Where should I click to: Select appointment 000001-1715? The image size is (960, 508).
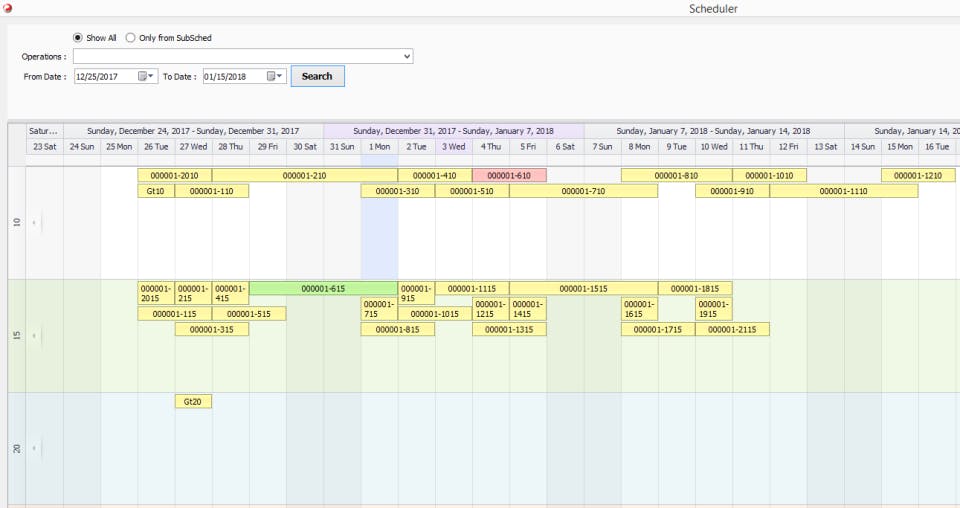[658, 329]
